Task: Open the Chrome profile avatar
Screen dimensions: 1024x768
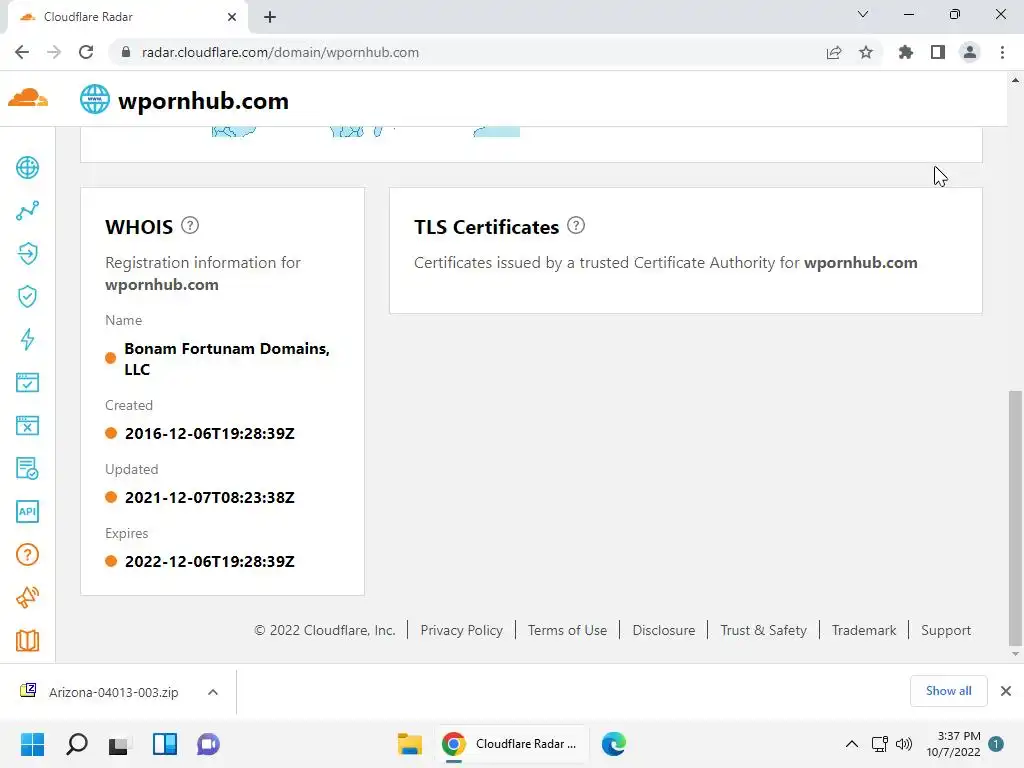Action: click(x=970, y=52)
